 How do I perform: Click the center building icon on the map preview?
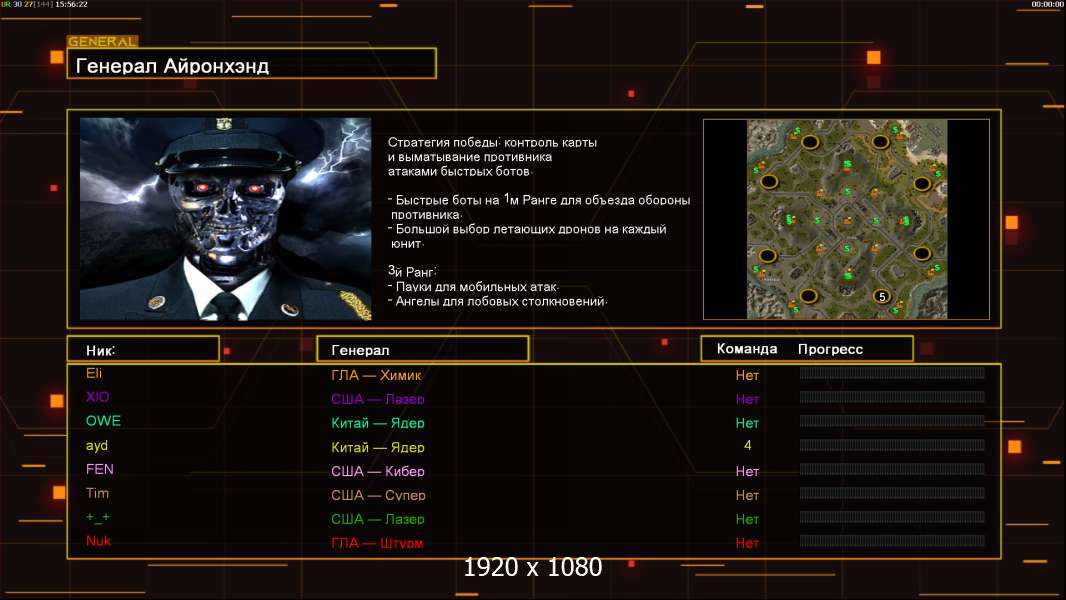(847, 216)
